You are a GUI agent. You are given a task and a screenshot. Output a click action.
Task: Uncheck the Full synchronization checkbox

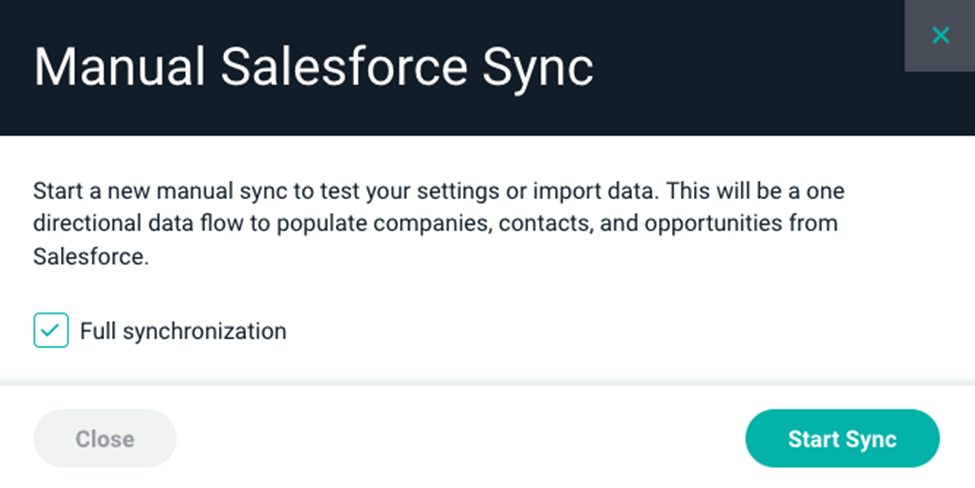tap(51, 330)
